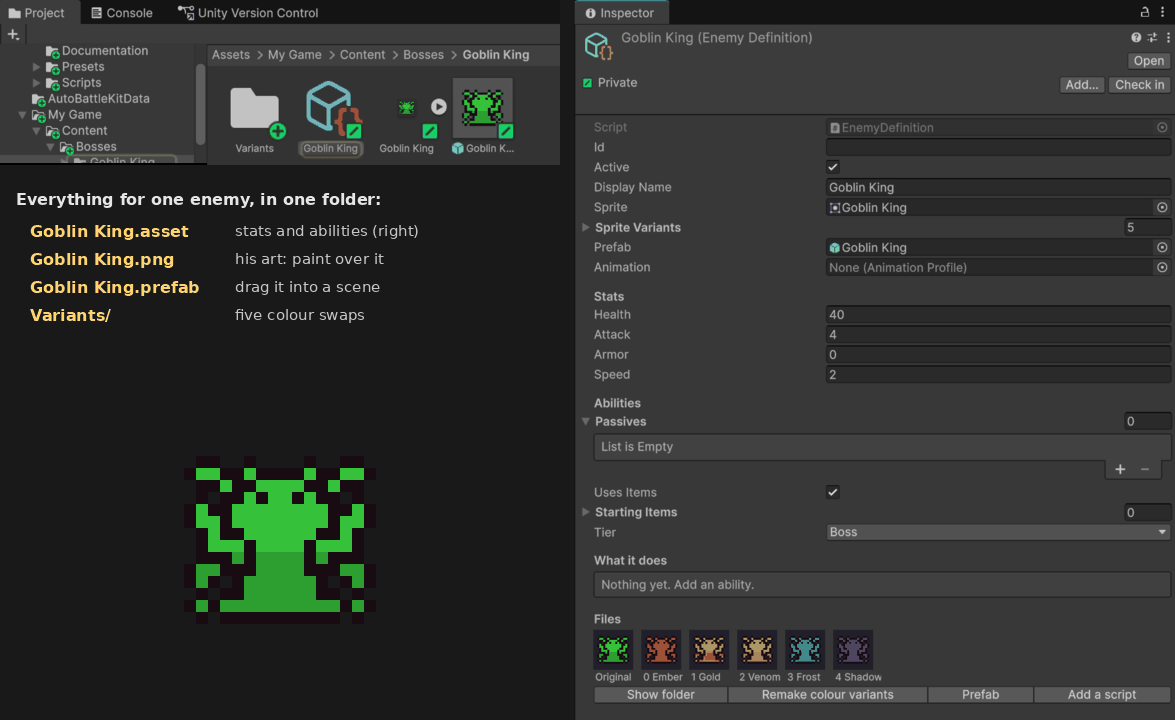
Task: Collapse the Passives list
Action: pos(586,422)
